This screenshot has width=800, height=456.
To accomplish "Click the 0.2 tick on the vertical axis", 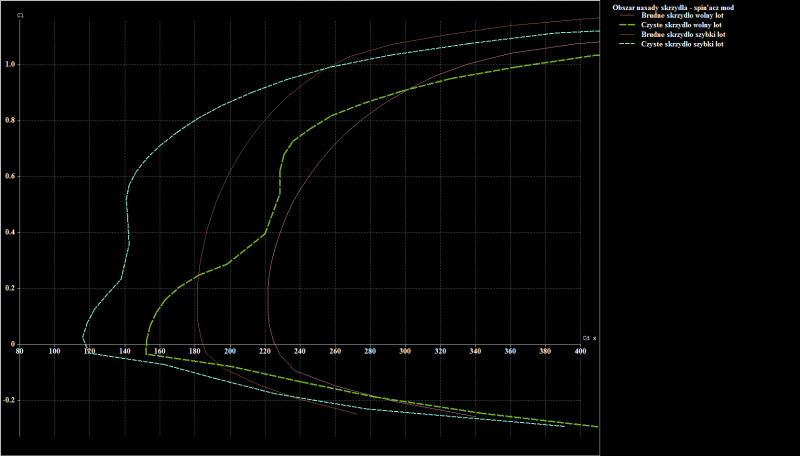I will tap(9, 288).
